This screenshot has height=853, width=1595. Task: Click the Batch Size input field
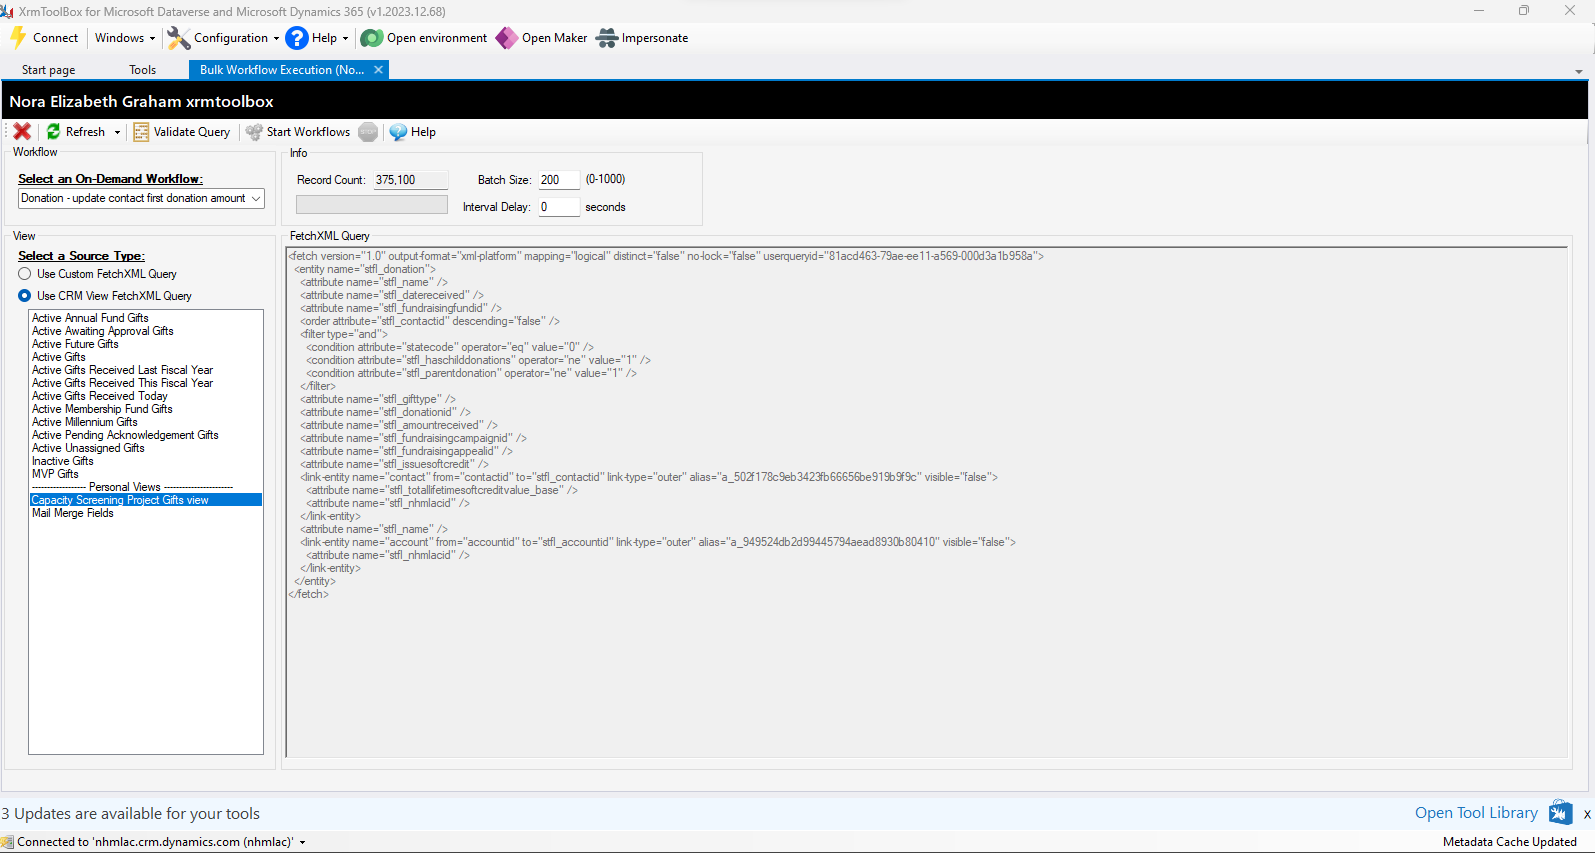coord(559,180)
